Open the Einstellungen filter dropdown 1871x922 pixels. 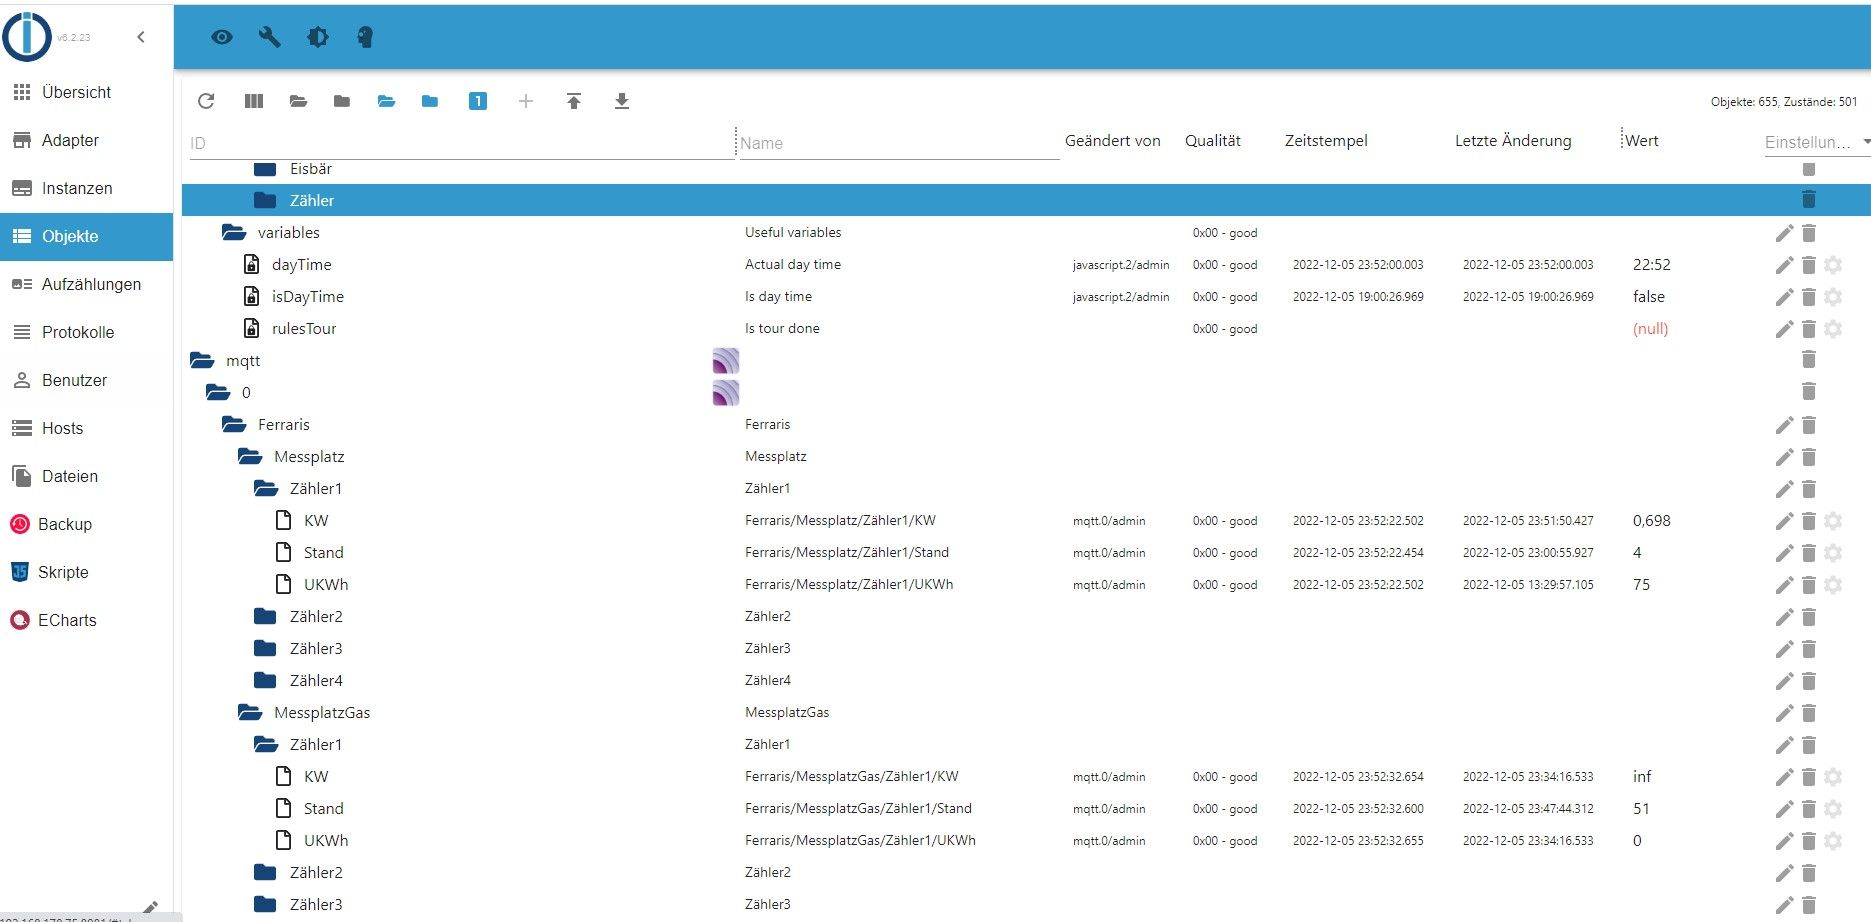1817,142
